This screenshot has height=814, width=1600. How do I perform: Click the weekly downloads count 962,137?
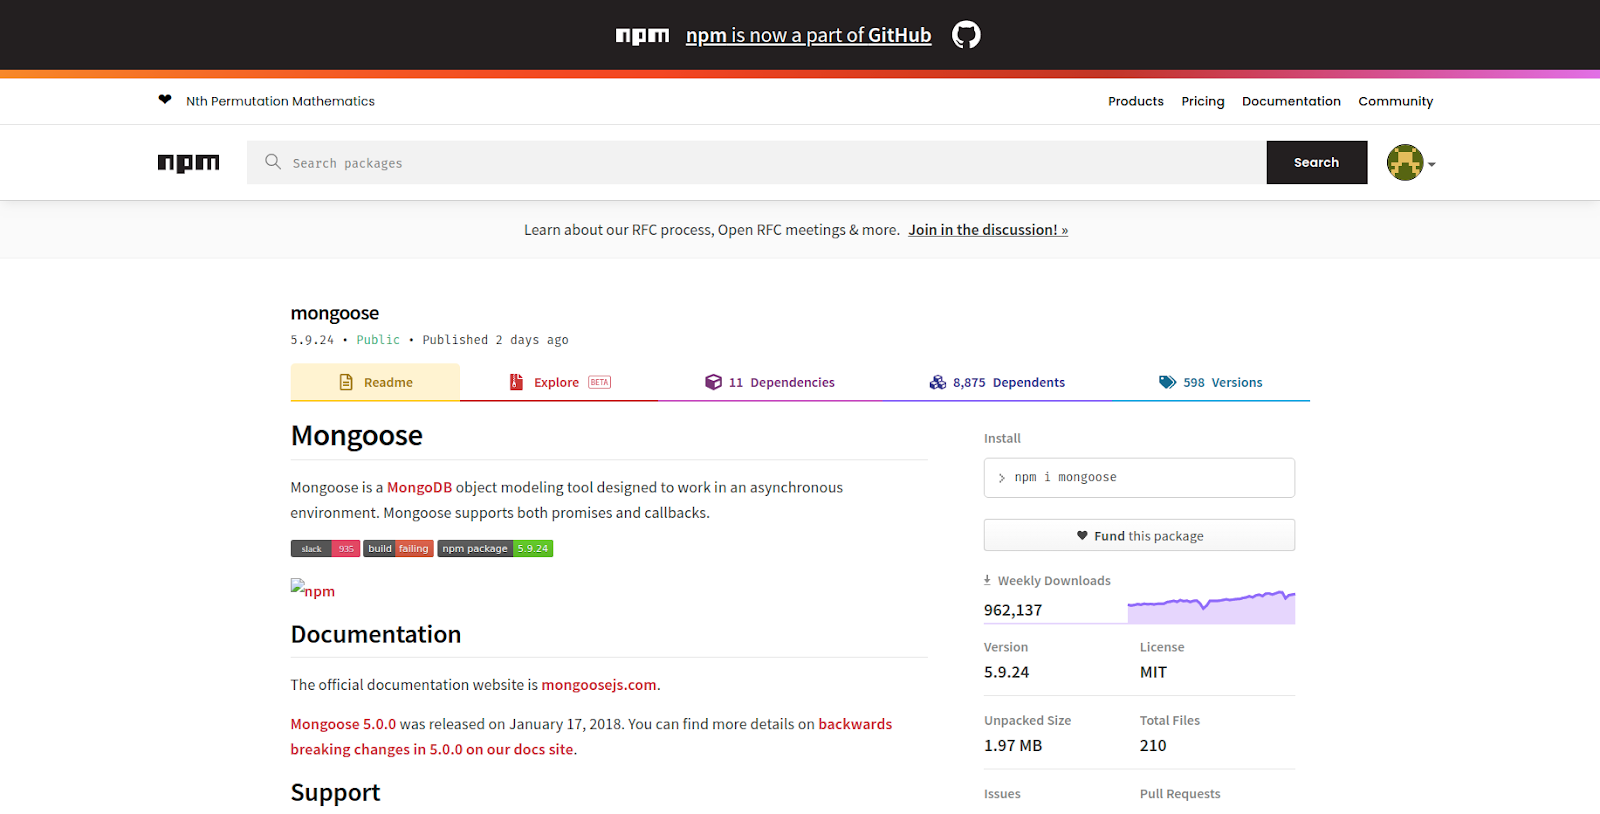[x=1013, y=610]
